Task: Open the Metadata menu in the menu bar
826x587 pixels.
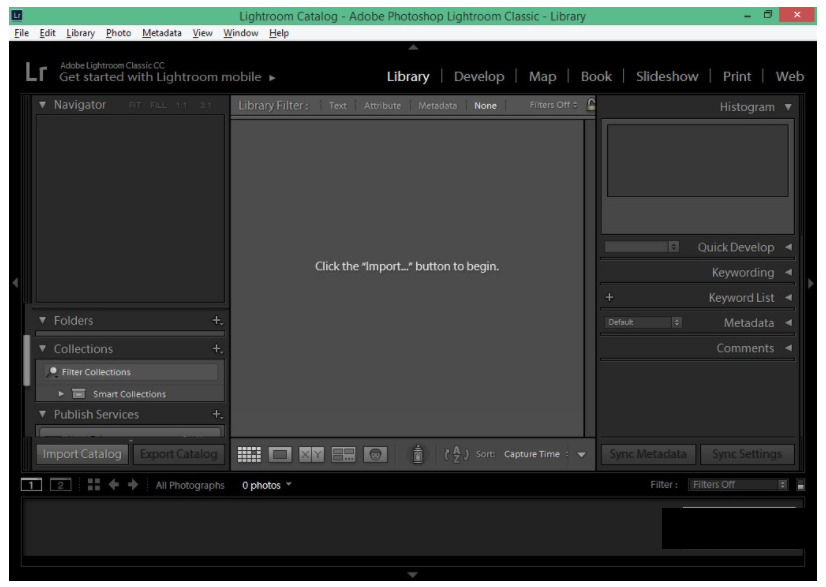Action: (162, 33)
